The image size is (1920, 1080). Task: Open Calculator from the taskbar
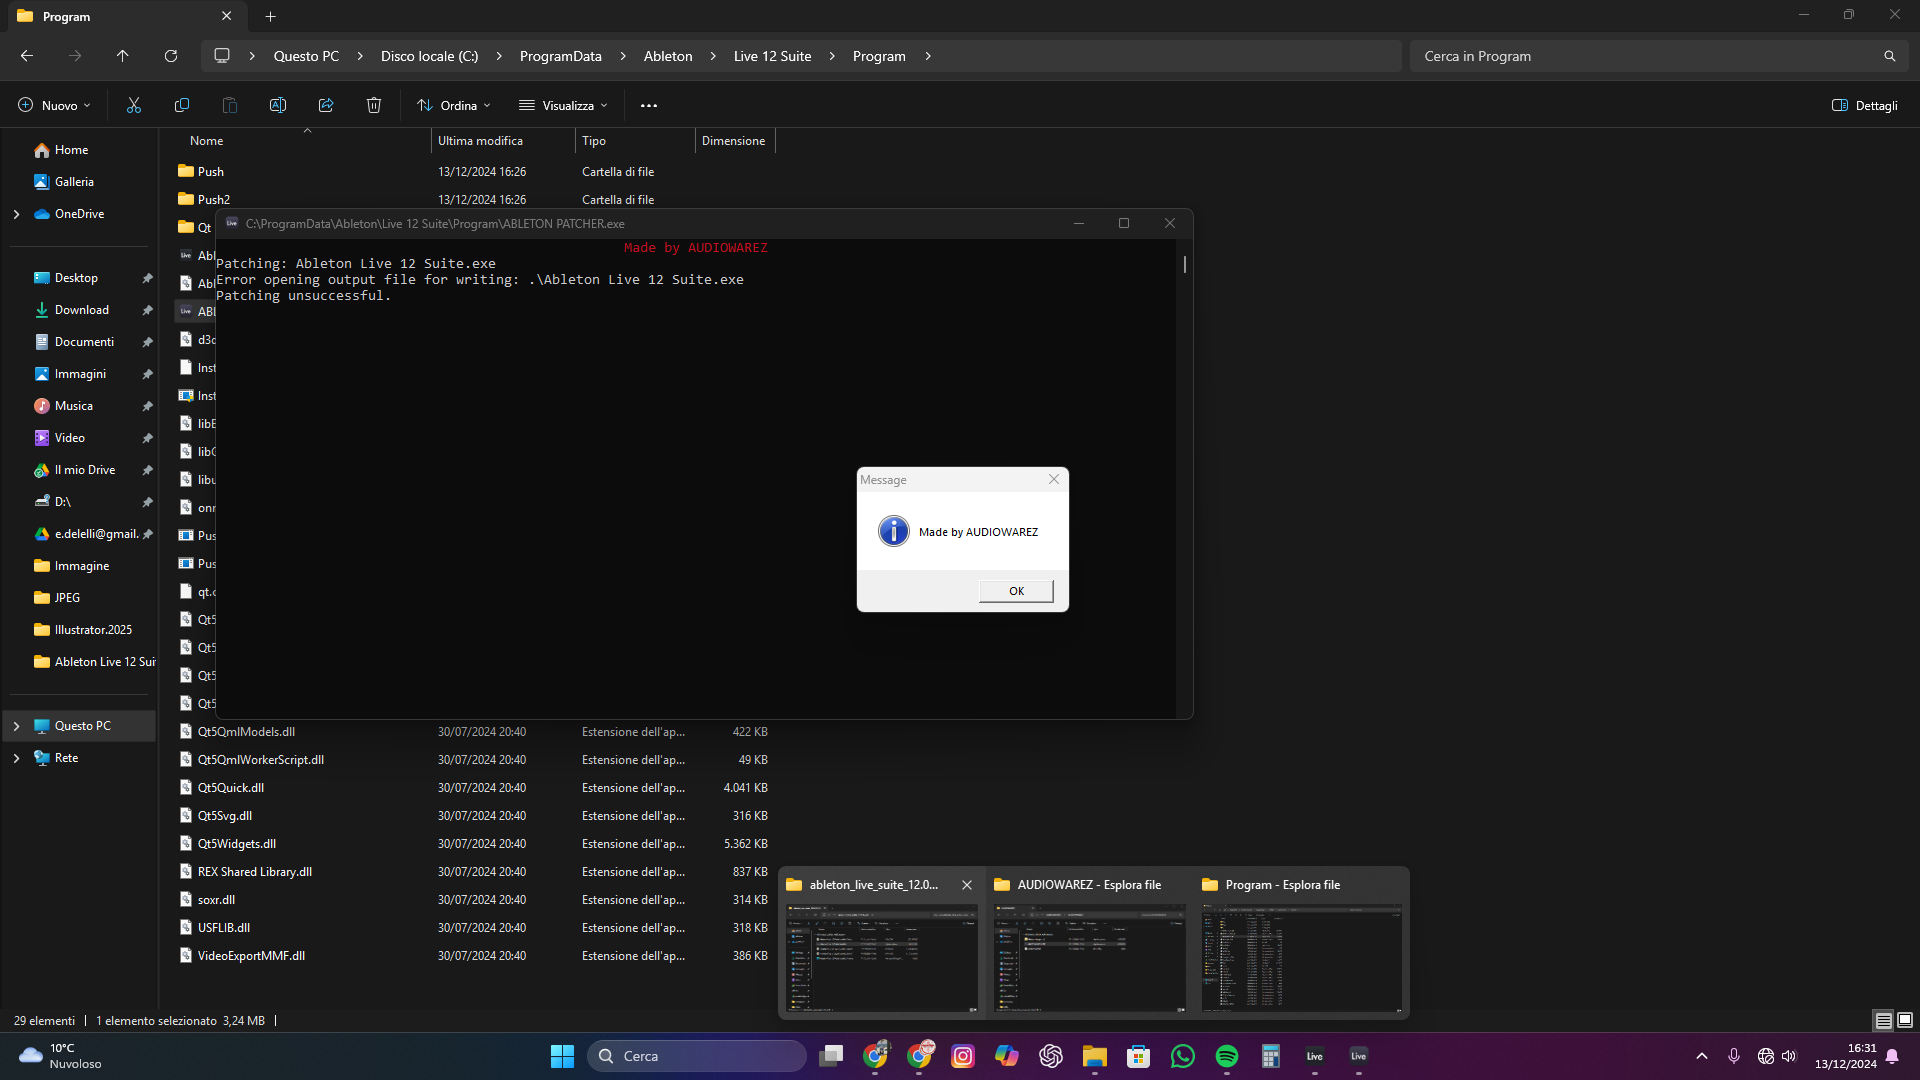pos(1271,1056)
